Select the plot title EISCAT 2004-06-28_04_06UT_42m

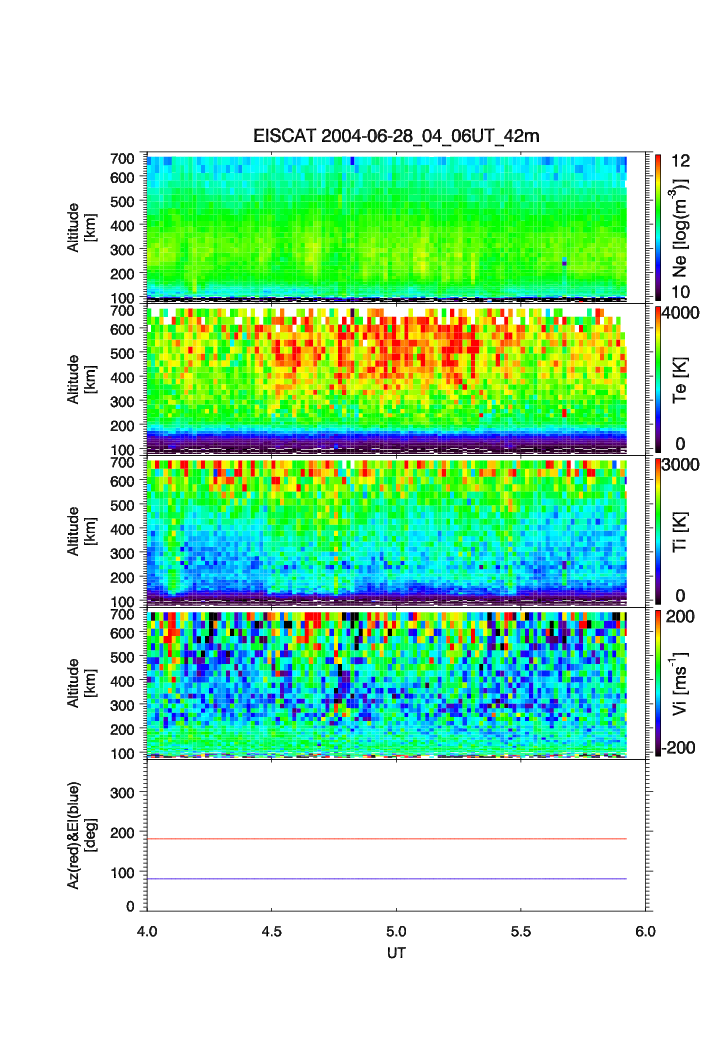coord(396,136)
